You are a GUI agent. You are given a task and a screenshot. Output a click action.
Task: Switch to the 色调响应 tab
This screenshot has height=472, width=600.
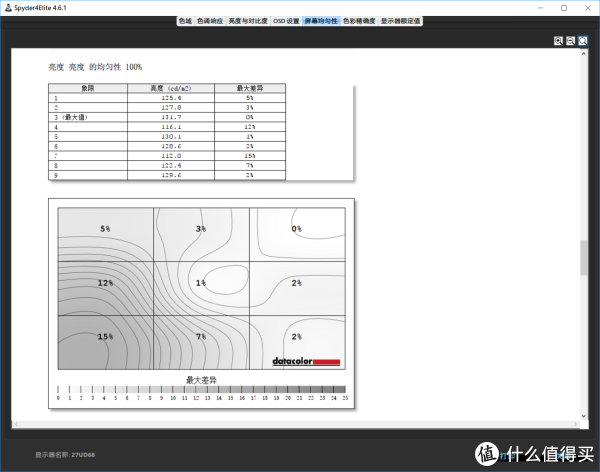210,21
